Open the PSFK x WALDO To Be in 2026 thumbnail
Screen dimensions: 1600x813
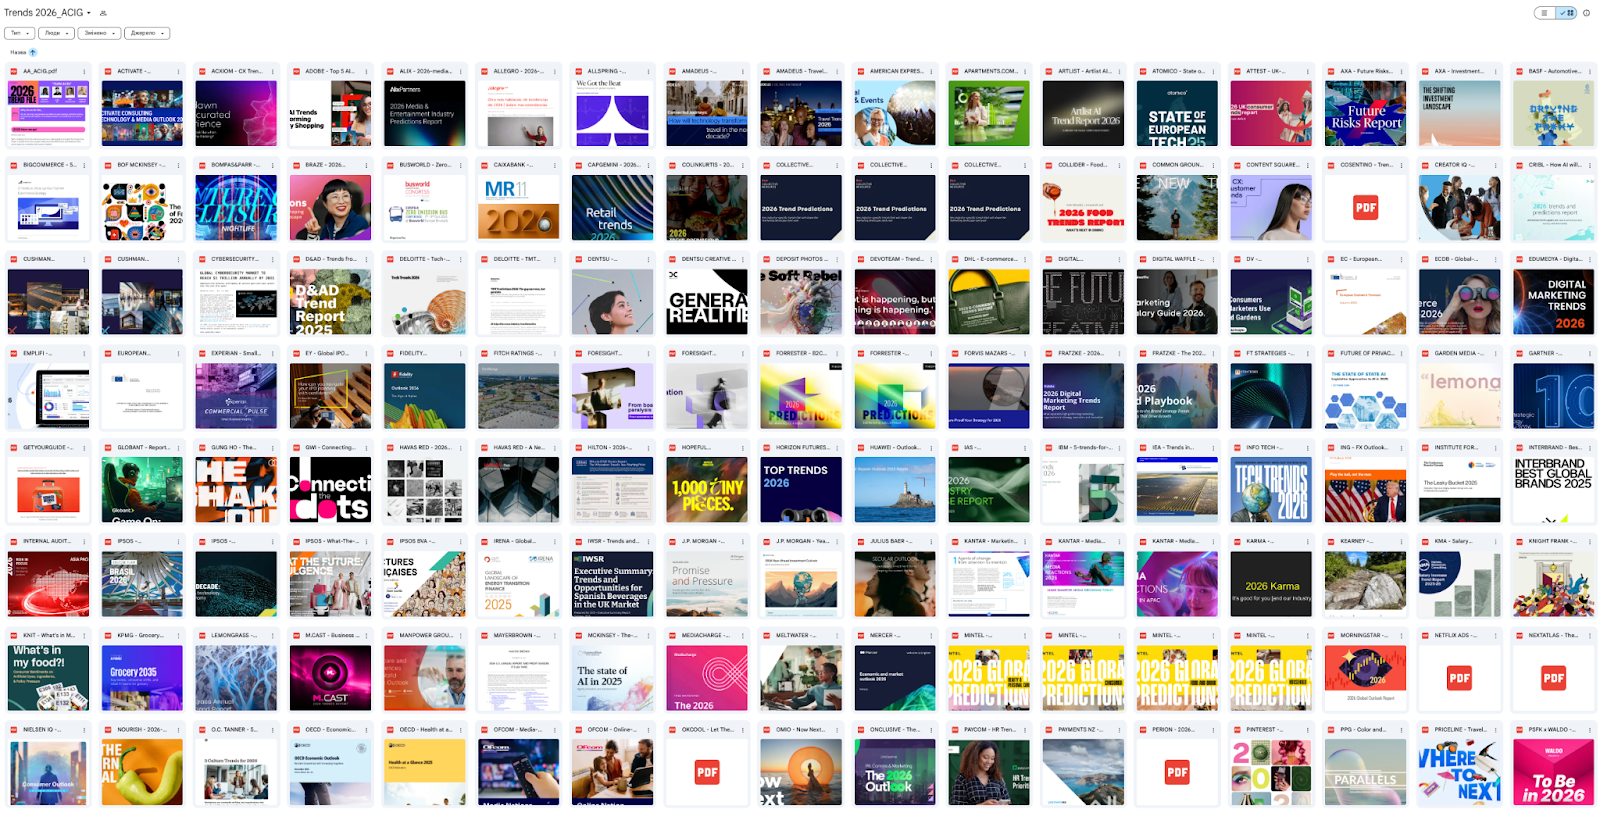pos(1554,771)
